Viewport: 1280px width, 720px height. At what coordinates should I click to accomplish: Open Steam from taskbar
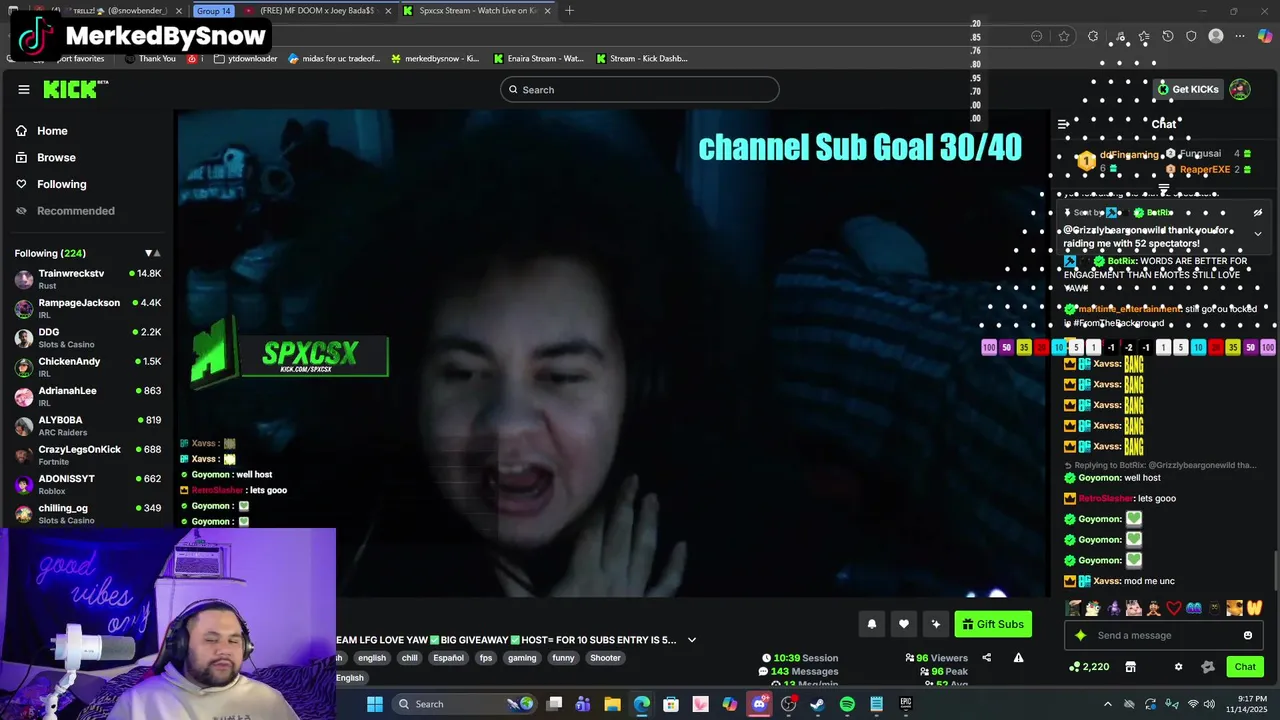pos(817,704)
